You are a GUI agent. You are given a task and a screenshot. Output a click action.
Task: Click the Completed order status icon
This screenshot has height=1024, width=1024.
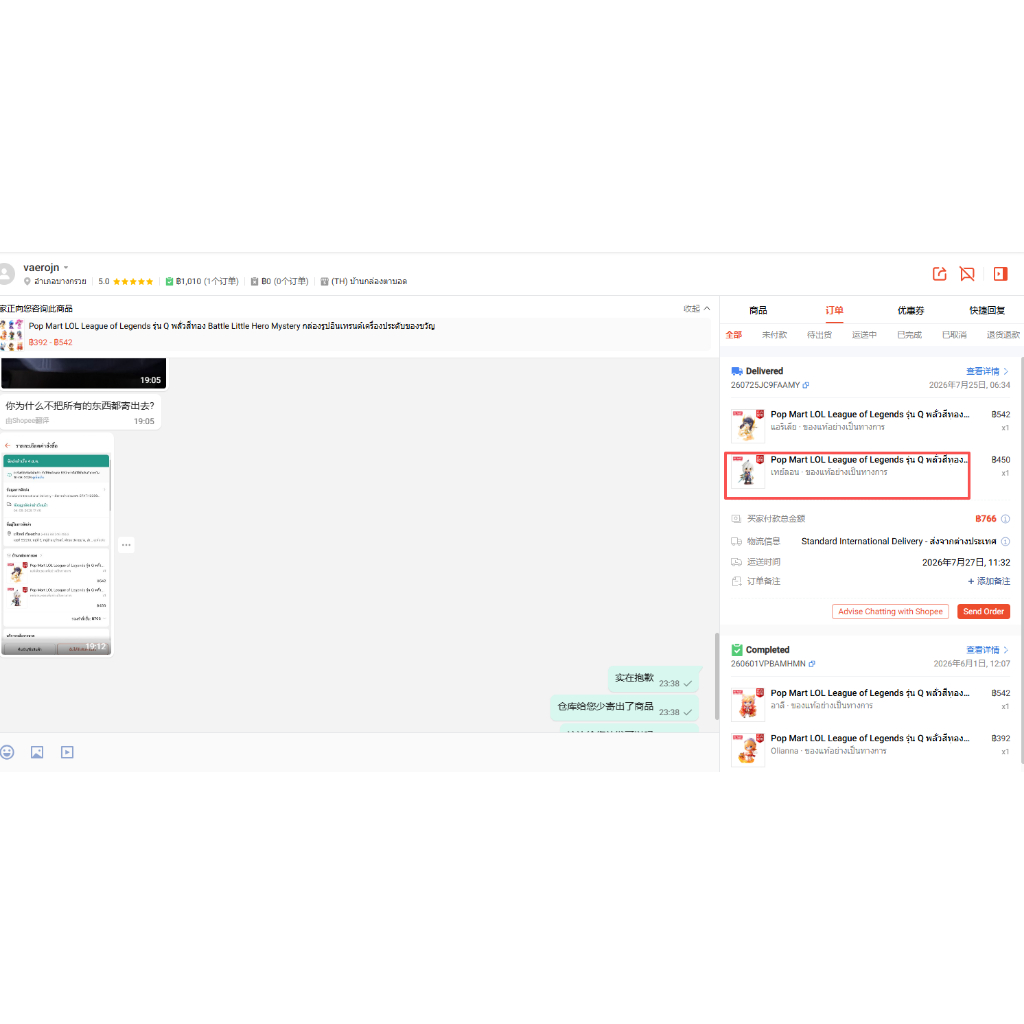click(737, 650)
